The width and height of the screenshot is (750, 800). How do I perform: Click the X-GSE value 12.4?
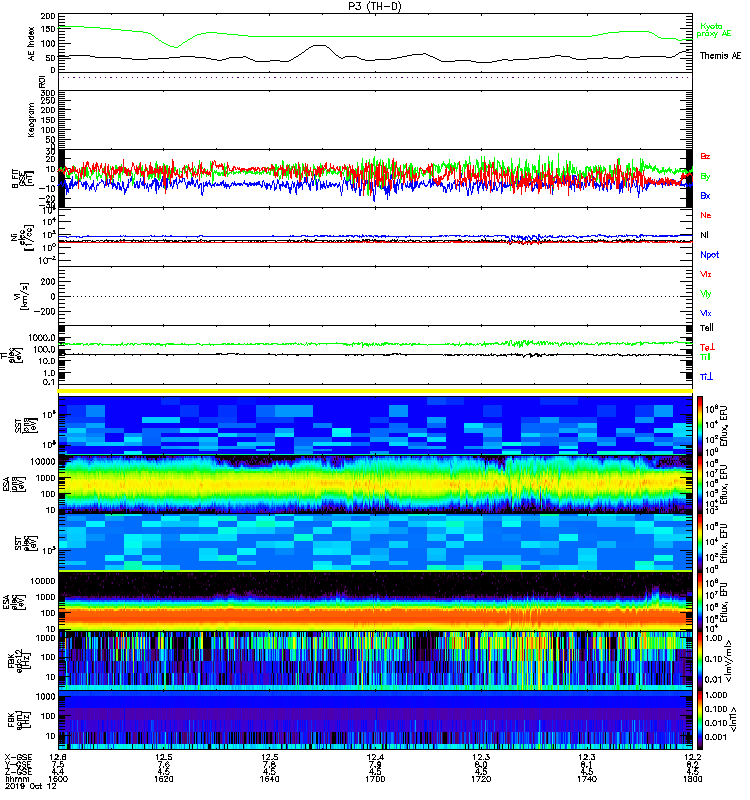click(x=375, y=757)
